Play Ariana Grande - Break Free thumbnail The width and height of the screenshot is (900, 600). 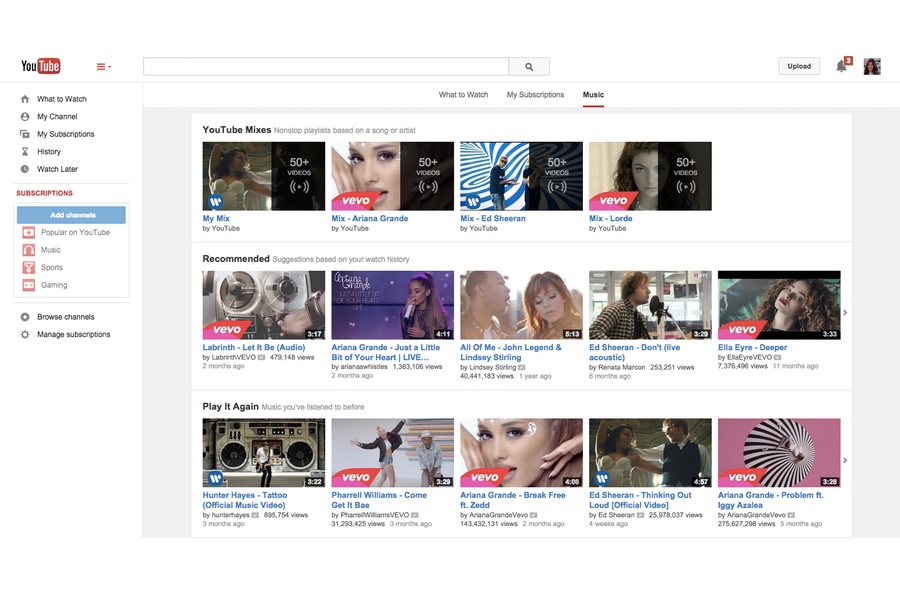[x=521, y=452]
